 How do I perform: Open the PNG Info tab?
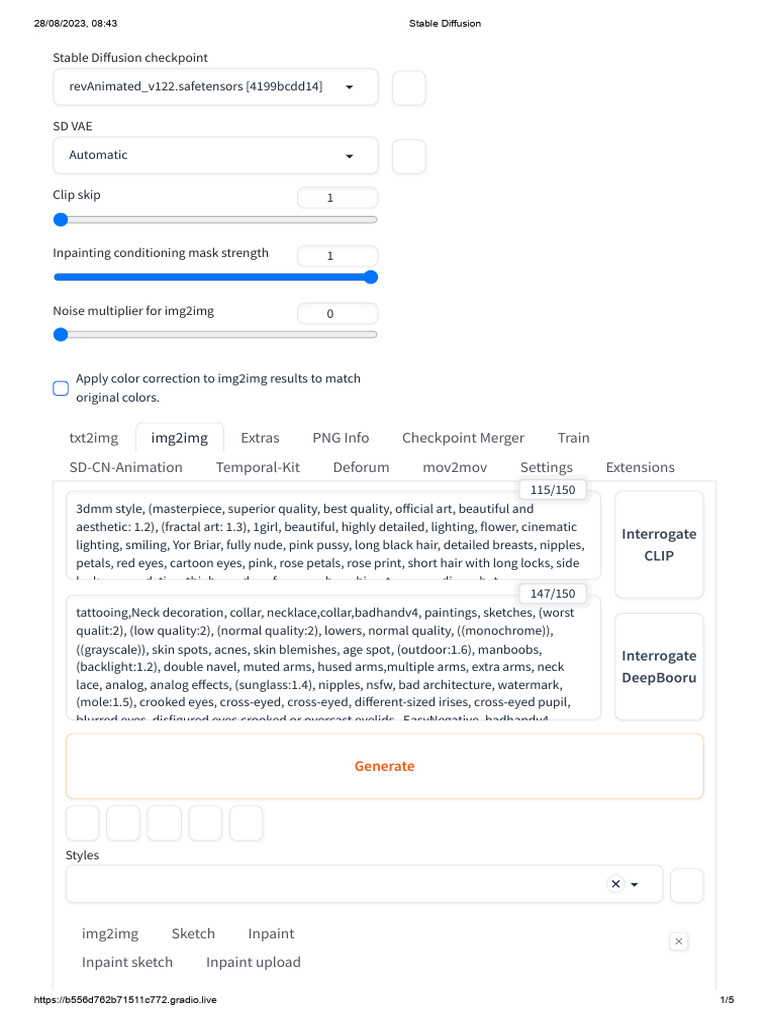(x=340, y=438)
